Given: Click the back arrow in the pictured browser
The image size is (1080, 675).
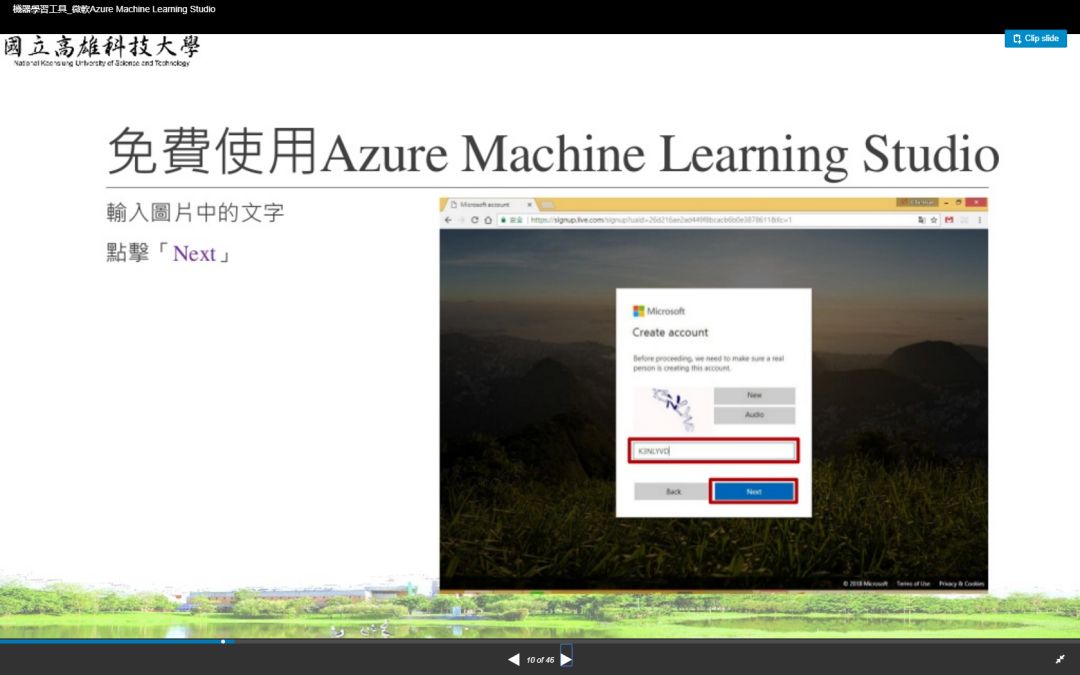Looking at the screenshot, I should coord(449,220).
